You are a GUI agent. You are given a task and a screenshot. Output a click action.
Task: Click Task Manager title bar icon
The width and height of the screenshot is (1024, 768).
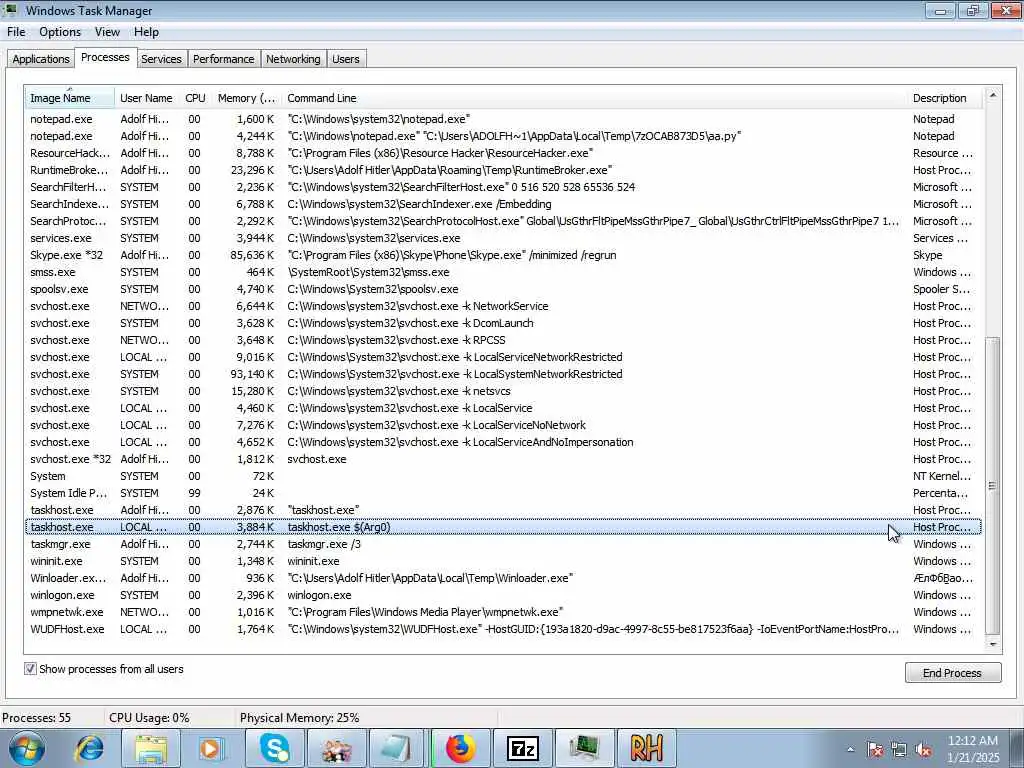click(10, 10)
